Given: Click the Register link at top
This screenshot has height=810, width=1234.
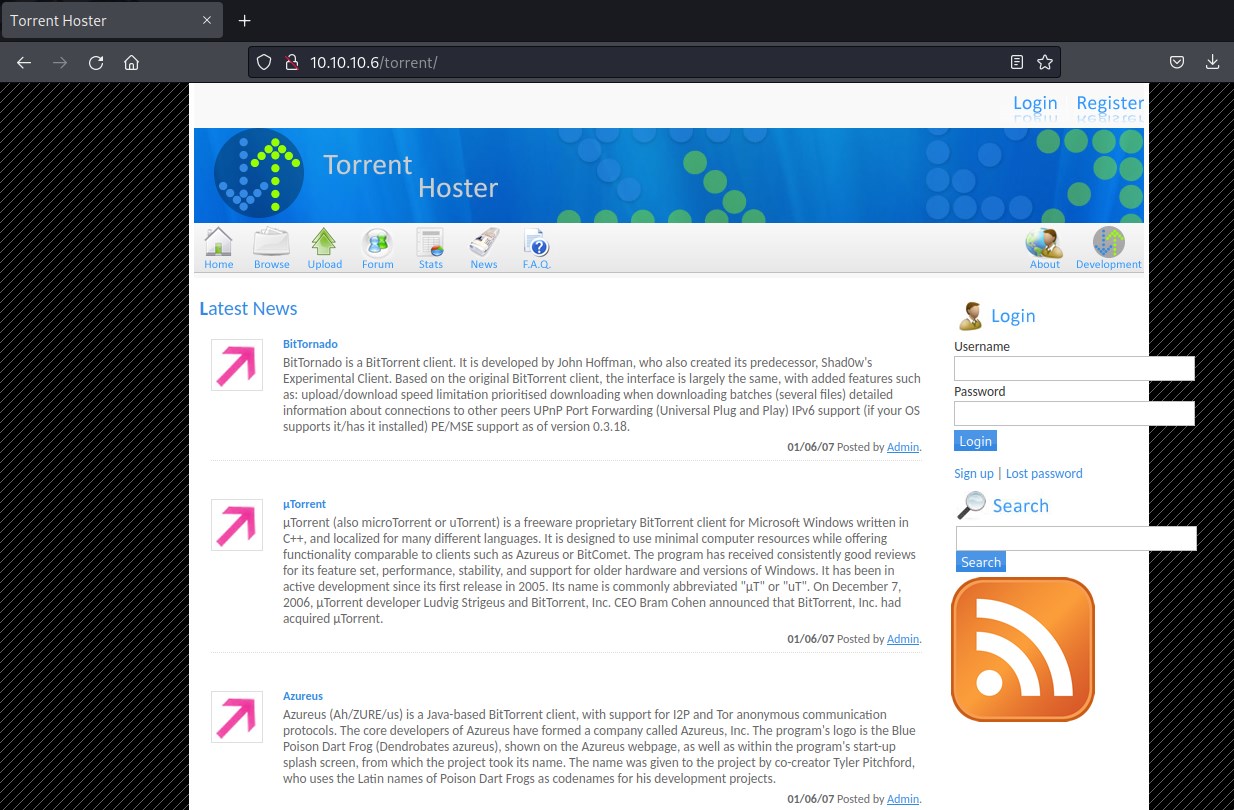Looking at the screenshot, I should click(1109, 103).
